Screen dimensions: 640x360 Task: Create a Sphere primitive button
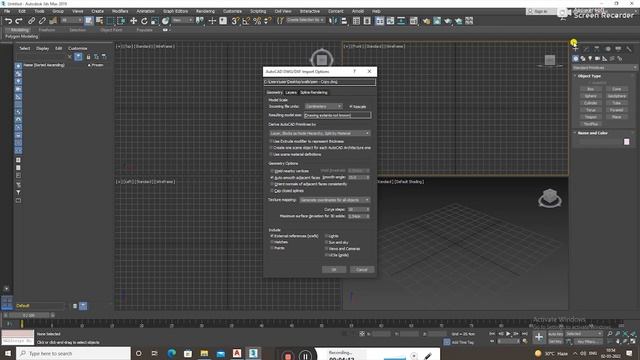pyautogui.click(x=591, y=96)
